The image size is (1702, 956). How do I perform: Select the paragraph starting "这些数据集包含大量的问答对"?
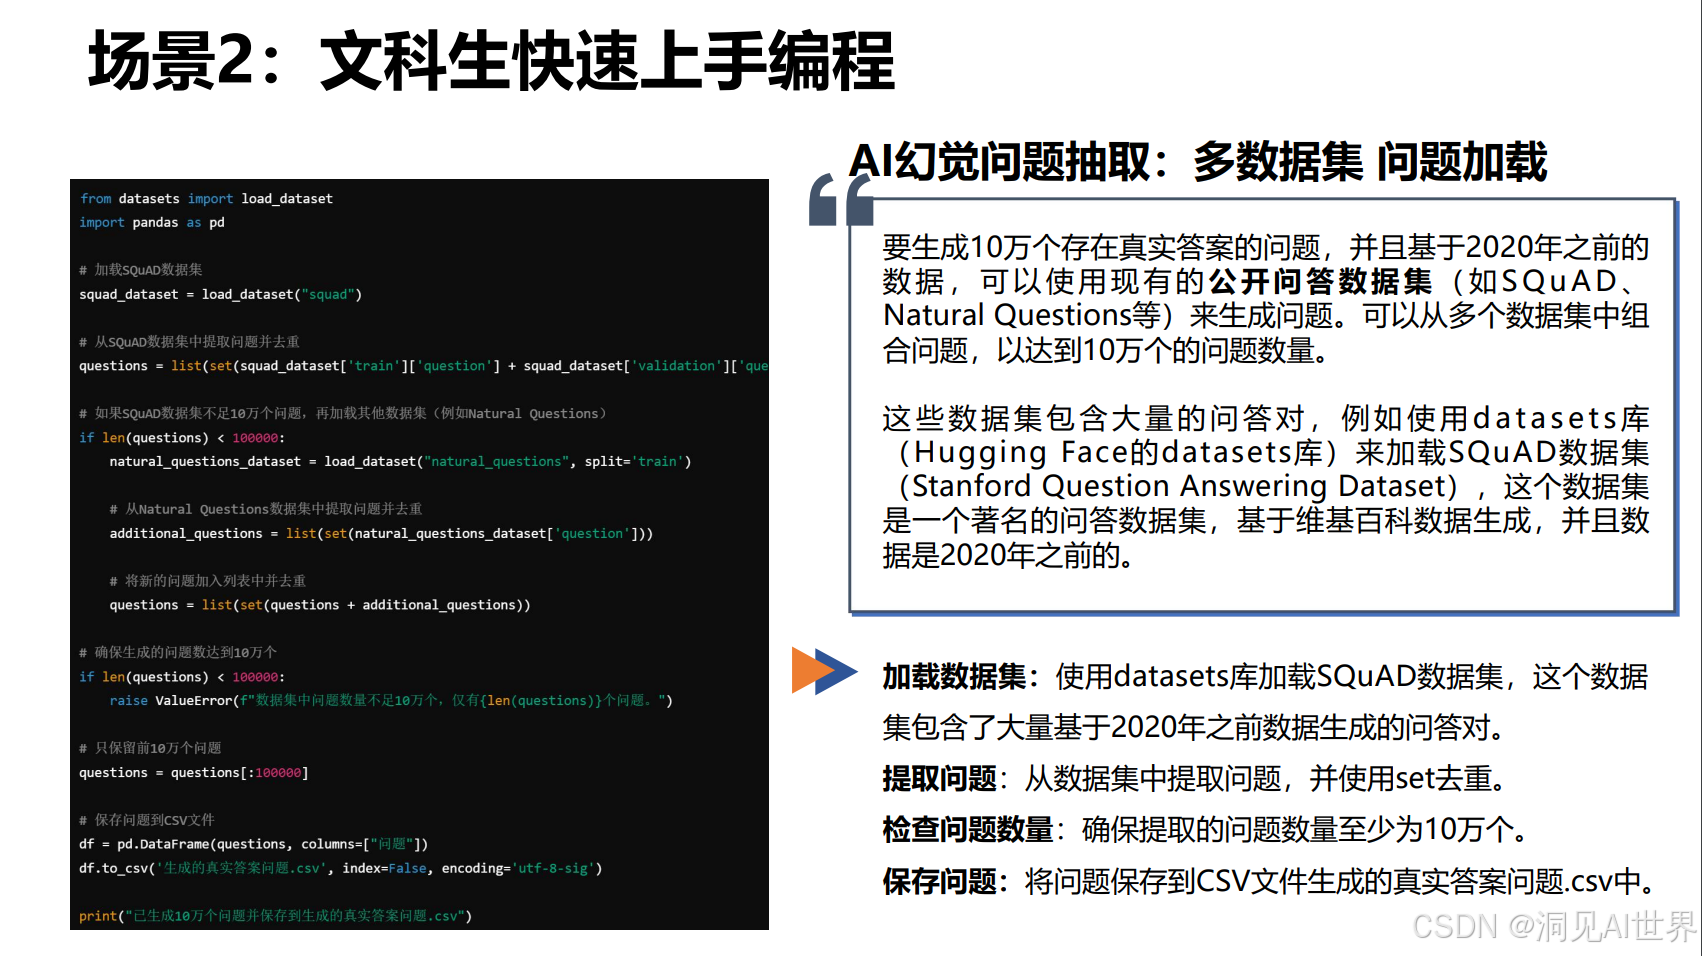click(1266, 486)
